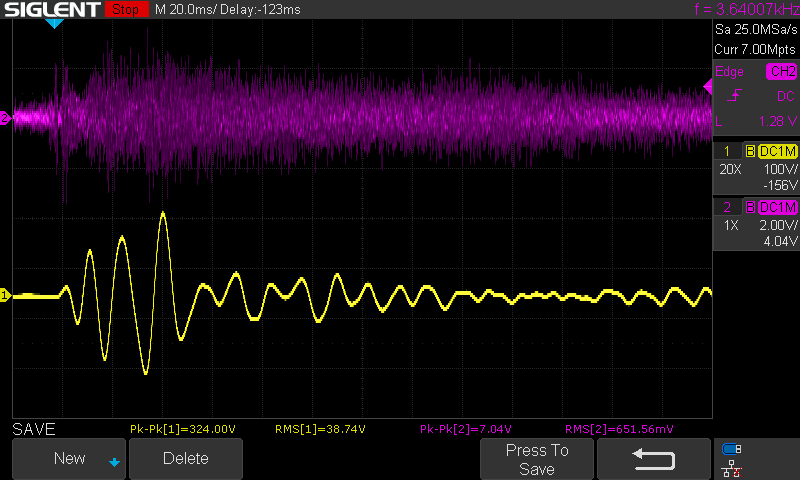Click the channel 1 ground level marker

(x=5, y=295)
